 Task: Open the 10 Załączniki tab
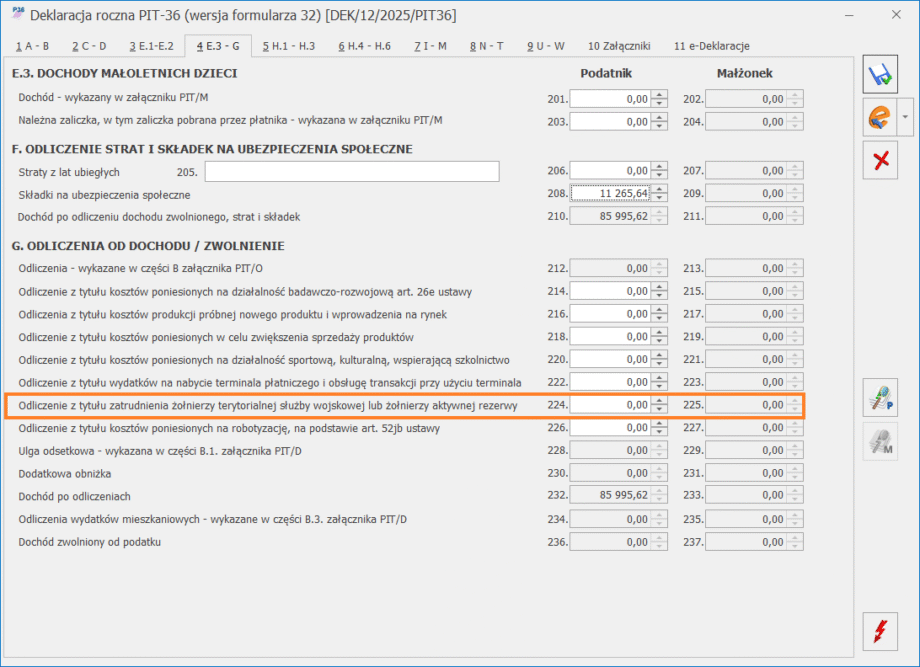pos(618,46)
